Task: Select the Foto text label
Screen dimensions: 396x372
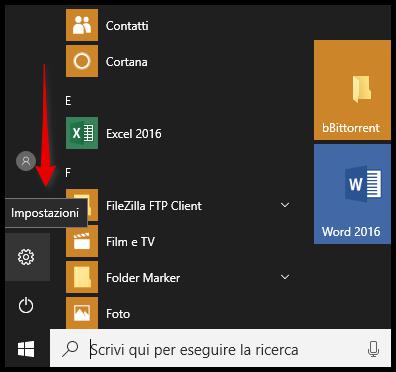Action: coord(118,314)
